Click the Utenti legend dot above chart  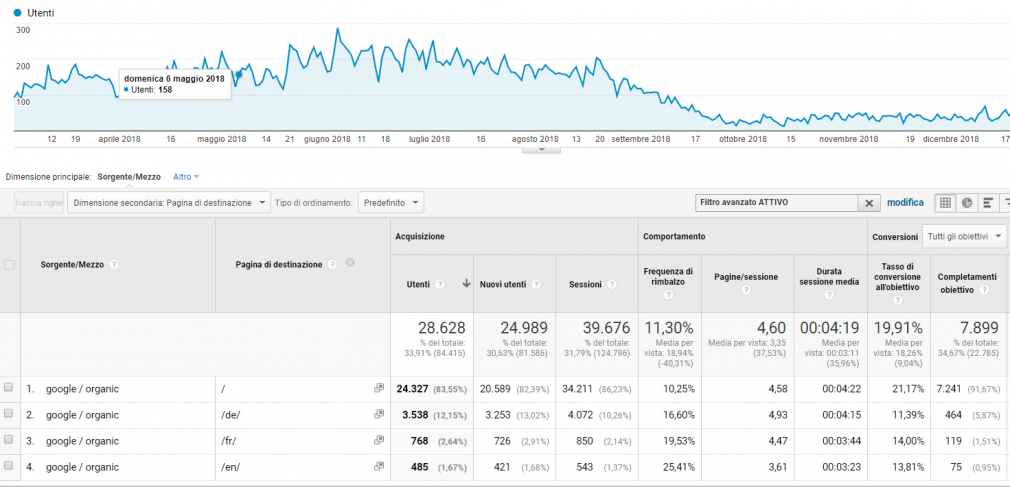17,12
